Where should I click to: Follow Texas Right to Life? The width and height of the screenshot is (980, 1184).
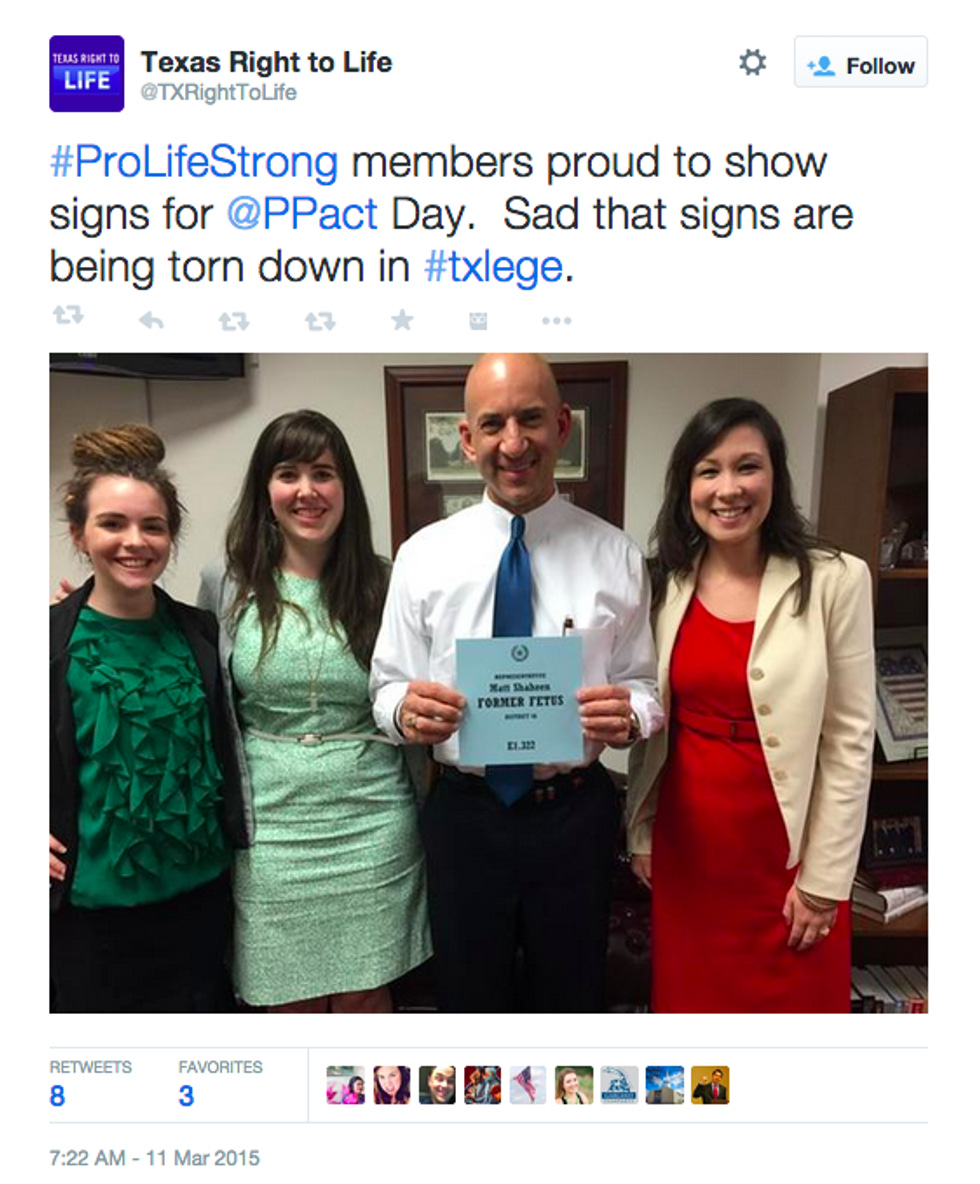coord(860,63)
